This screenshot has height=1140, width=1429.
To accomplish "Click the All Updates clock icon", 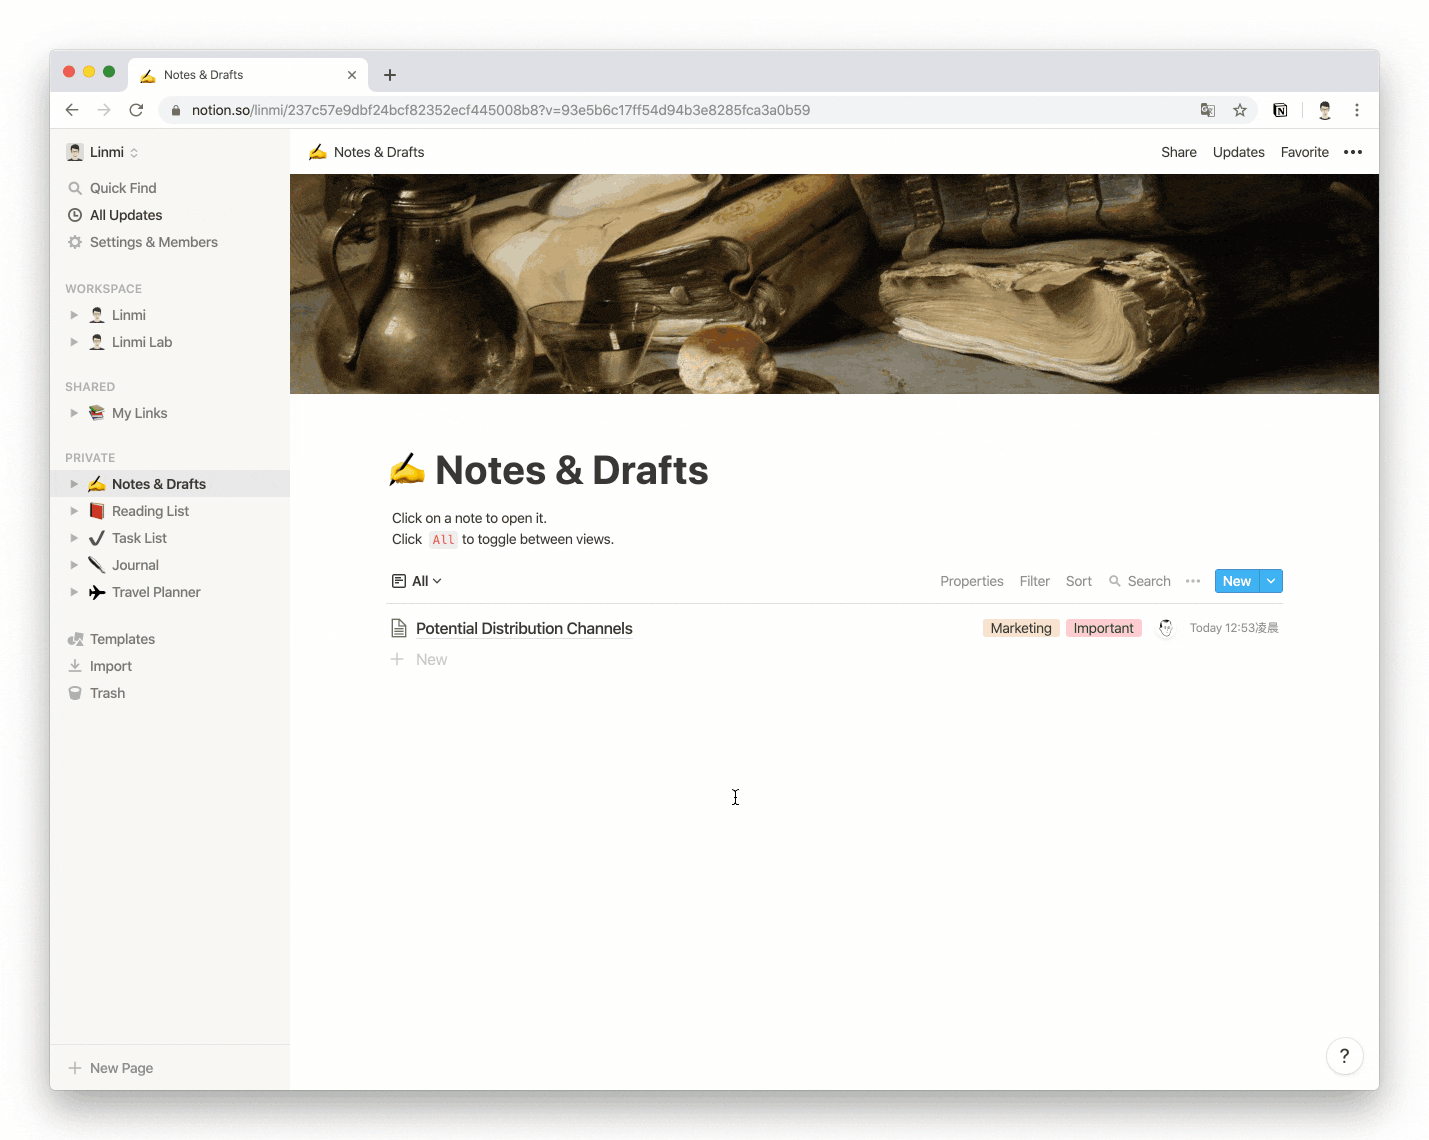I will click(x=75, y=215).
